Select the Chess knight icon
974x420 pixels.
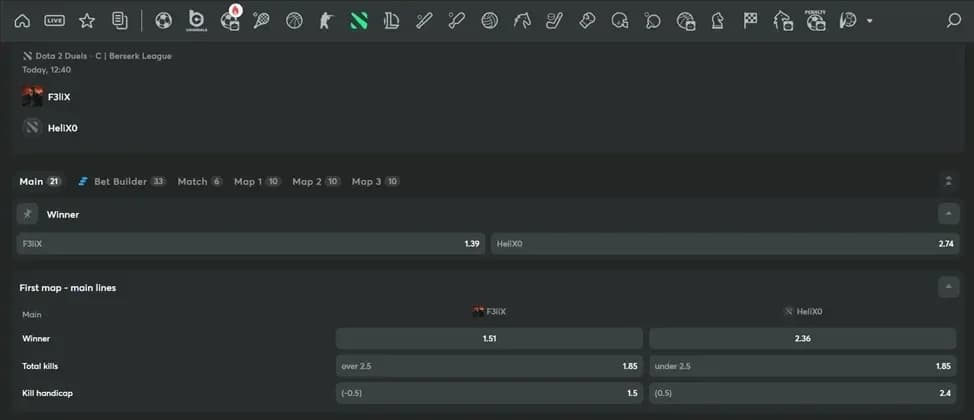pos(717,21)
